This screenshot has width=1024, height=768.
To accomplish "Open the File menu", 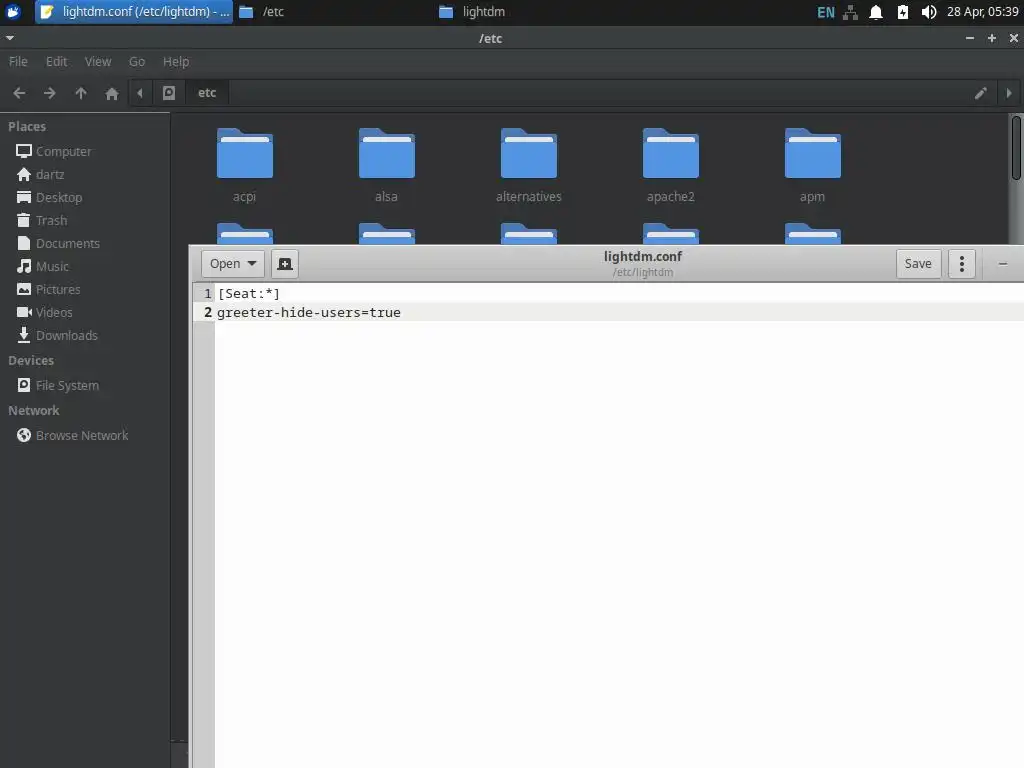I will click(18, 61).
